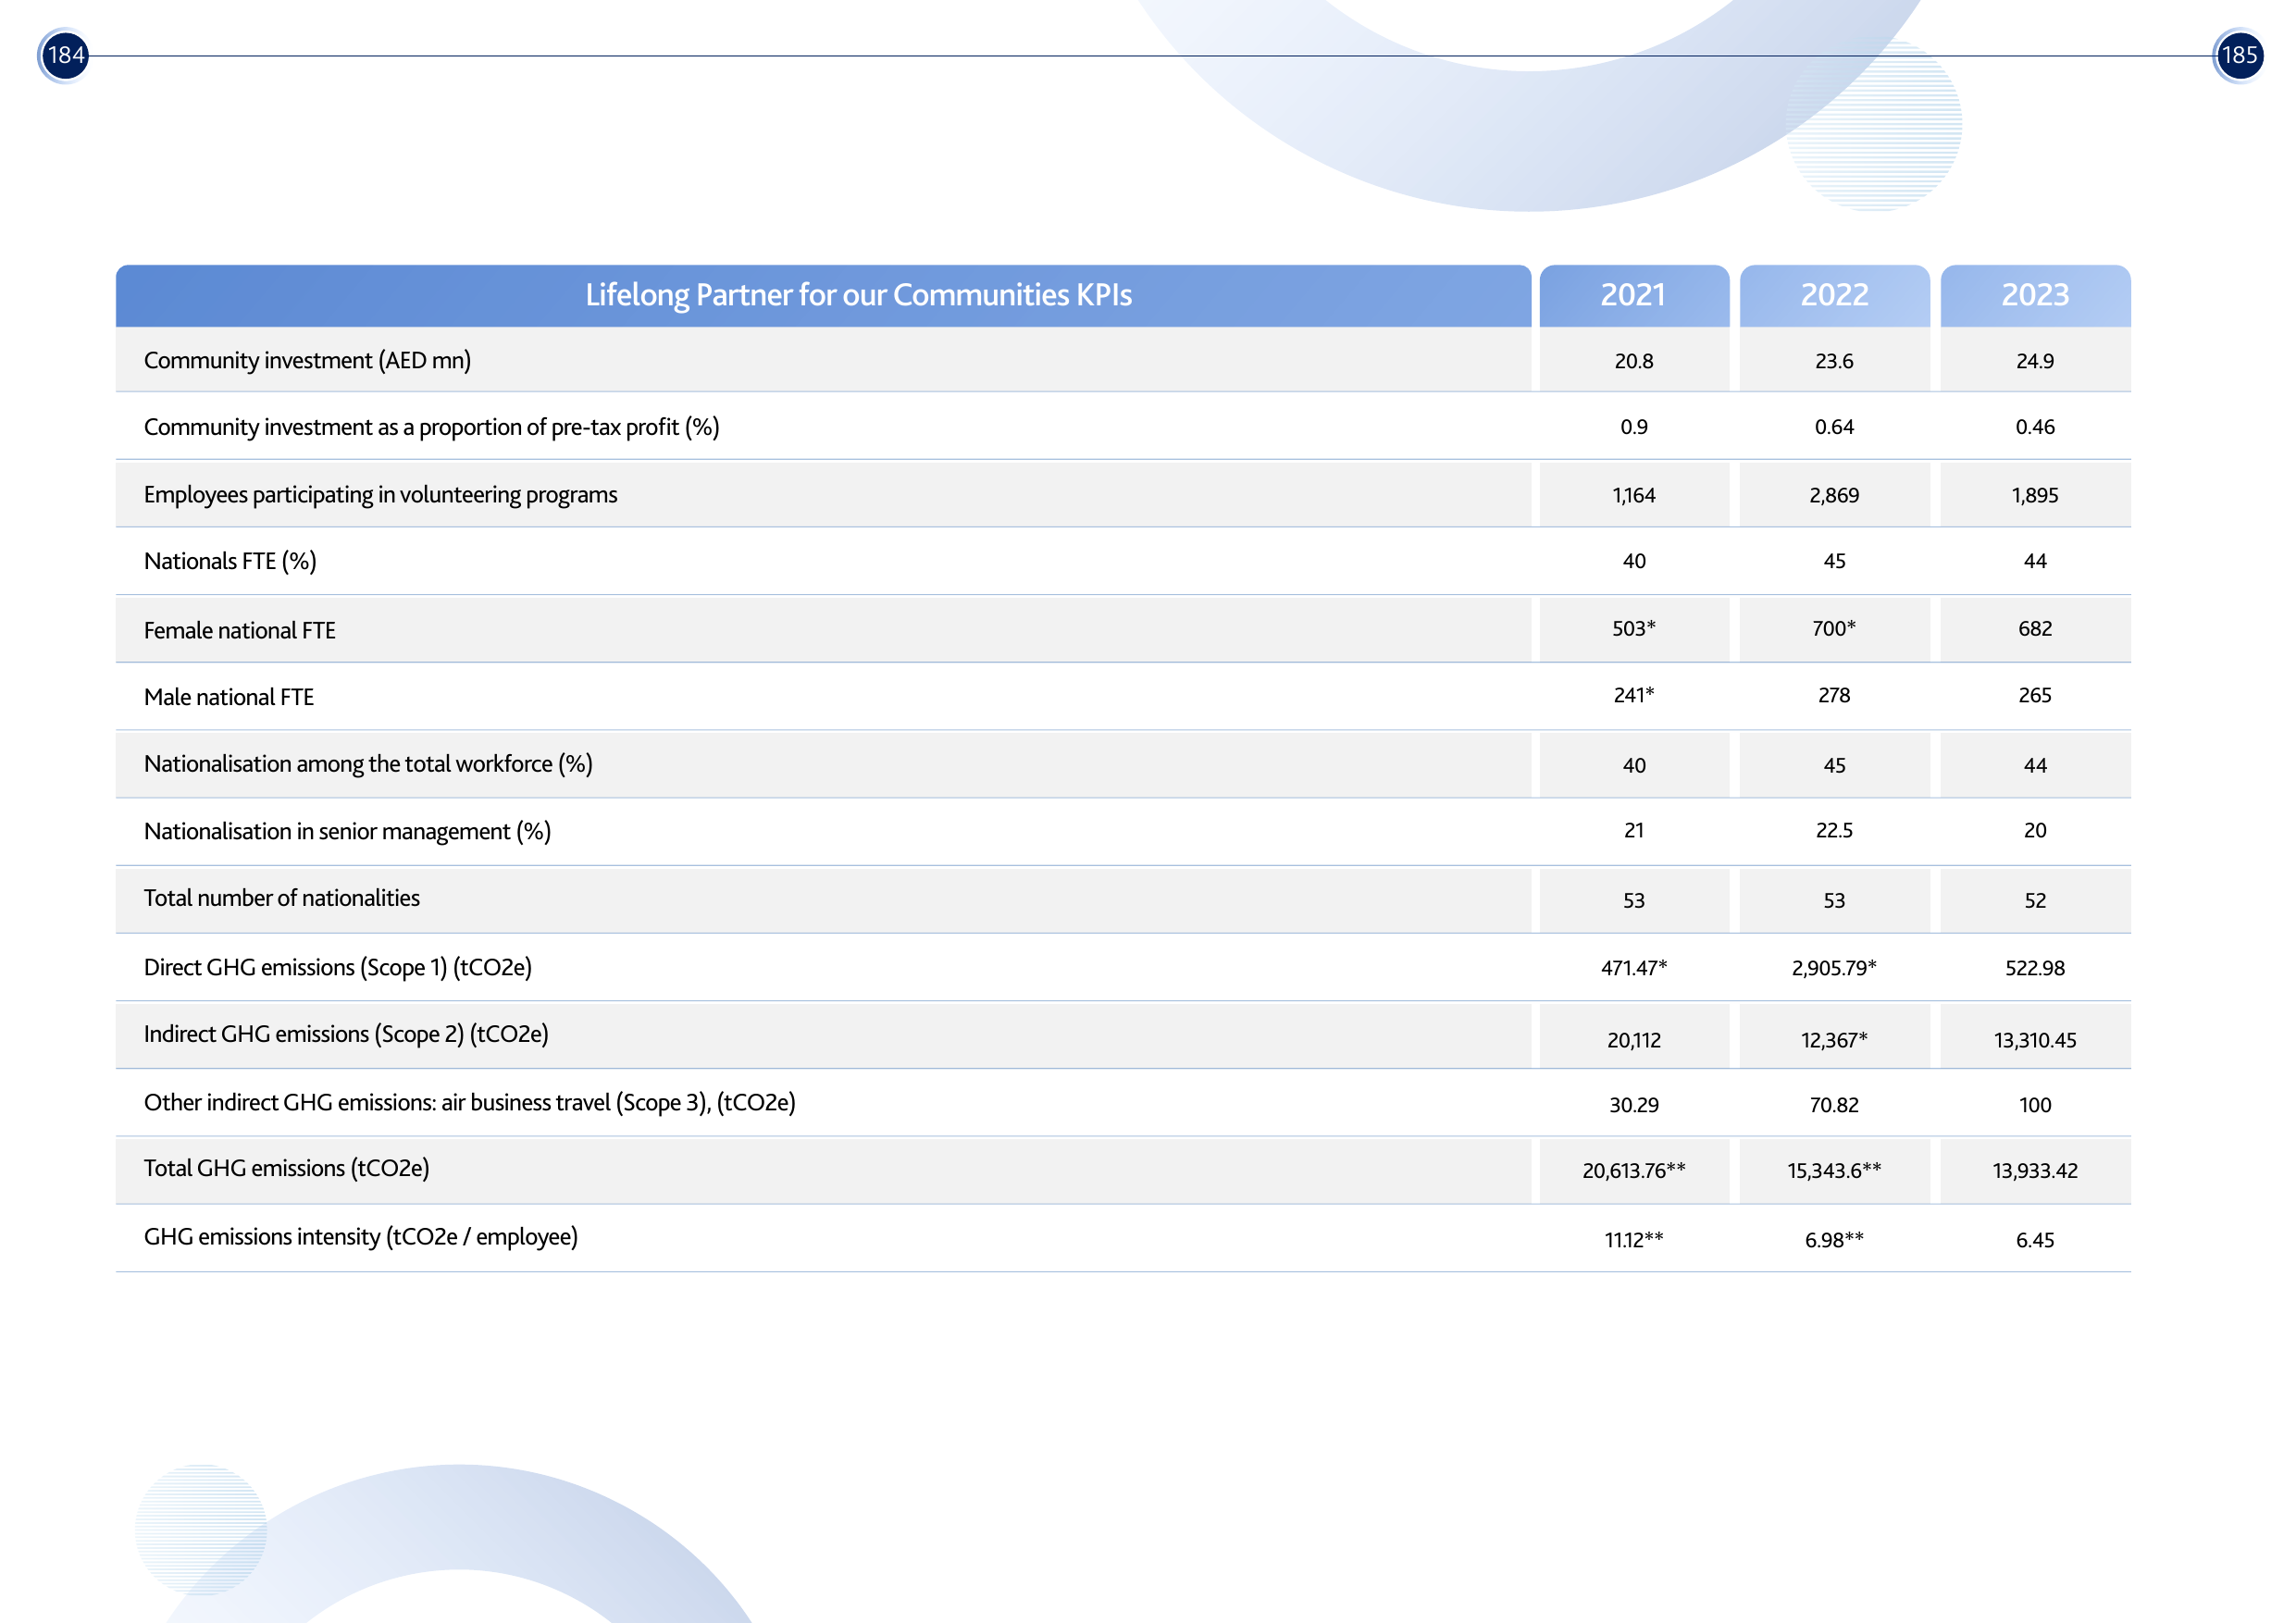Click the 20.8 value cell
The height and width of the screenshot is (1623, 2296).
(1634, 361)
